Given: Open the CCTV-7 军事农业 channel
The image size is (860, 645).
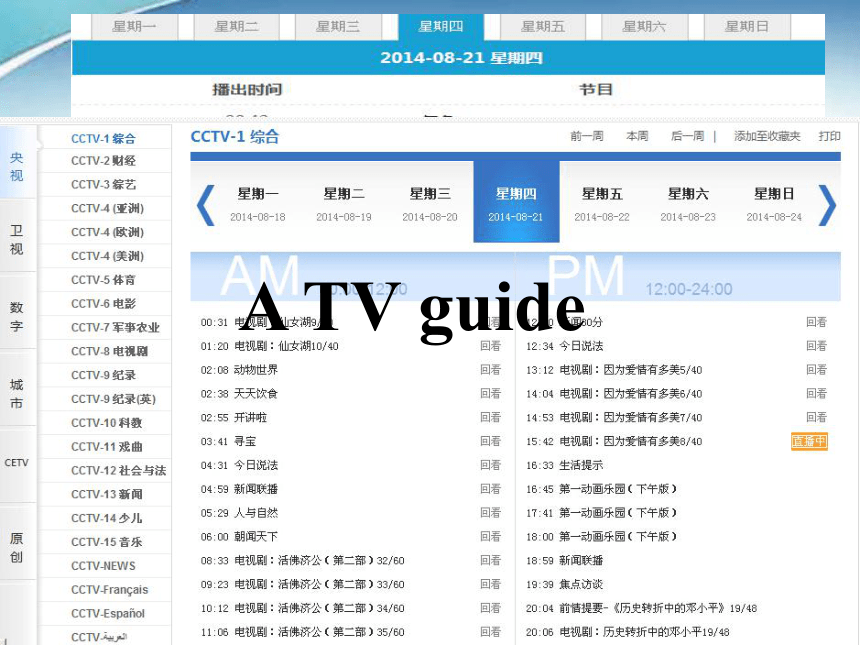Looking at the screenshot, I should 115,327.
